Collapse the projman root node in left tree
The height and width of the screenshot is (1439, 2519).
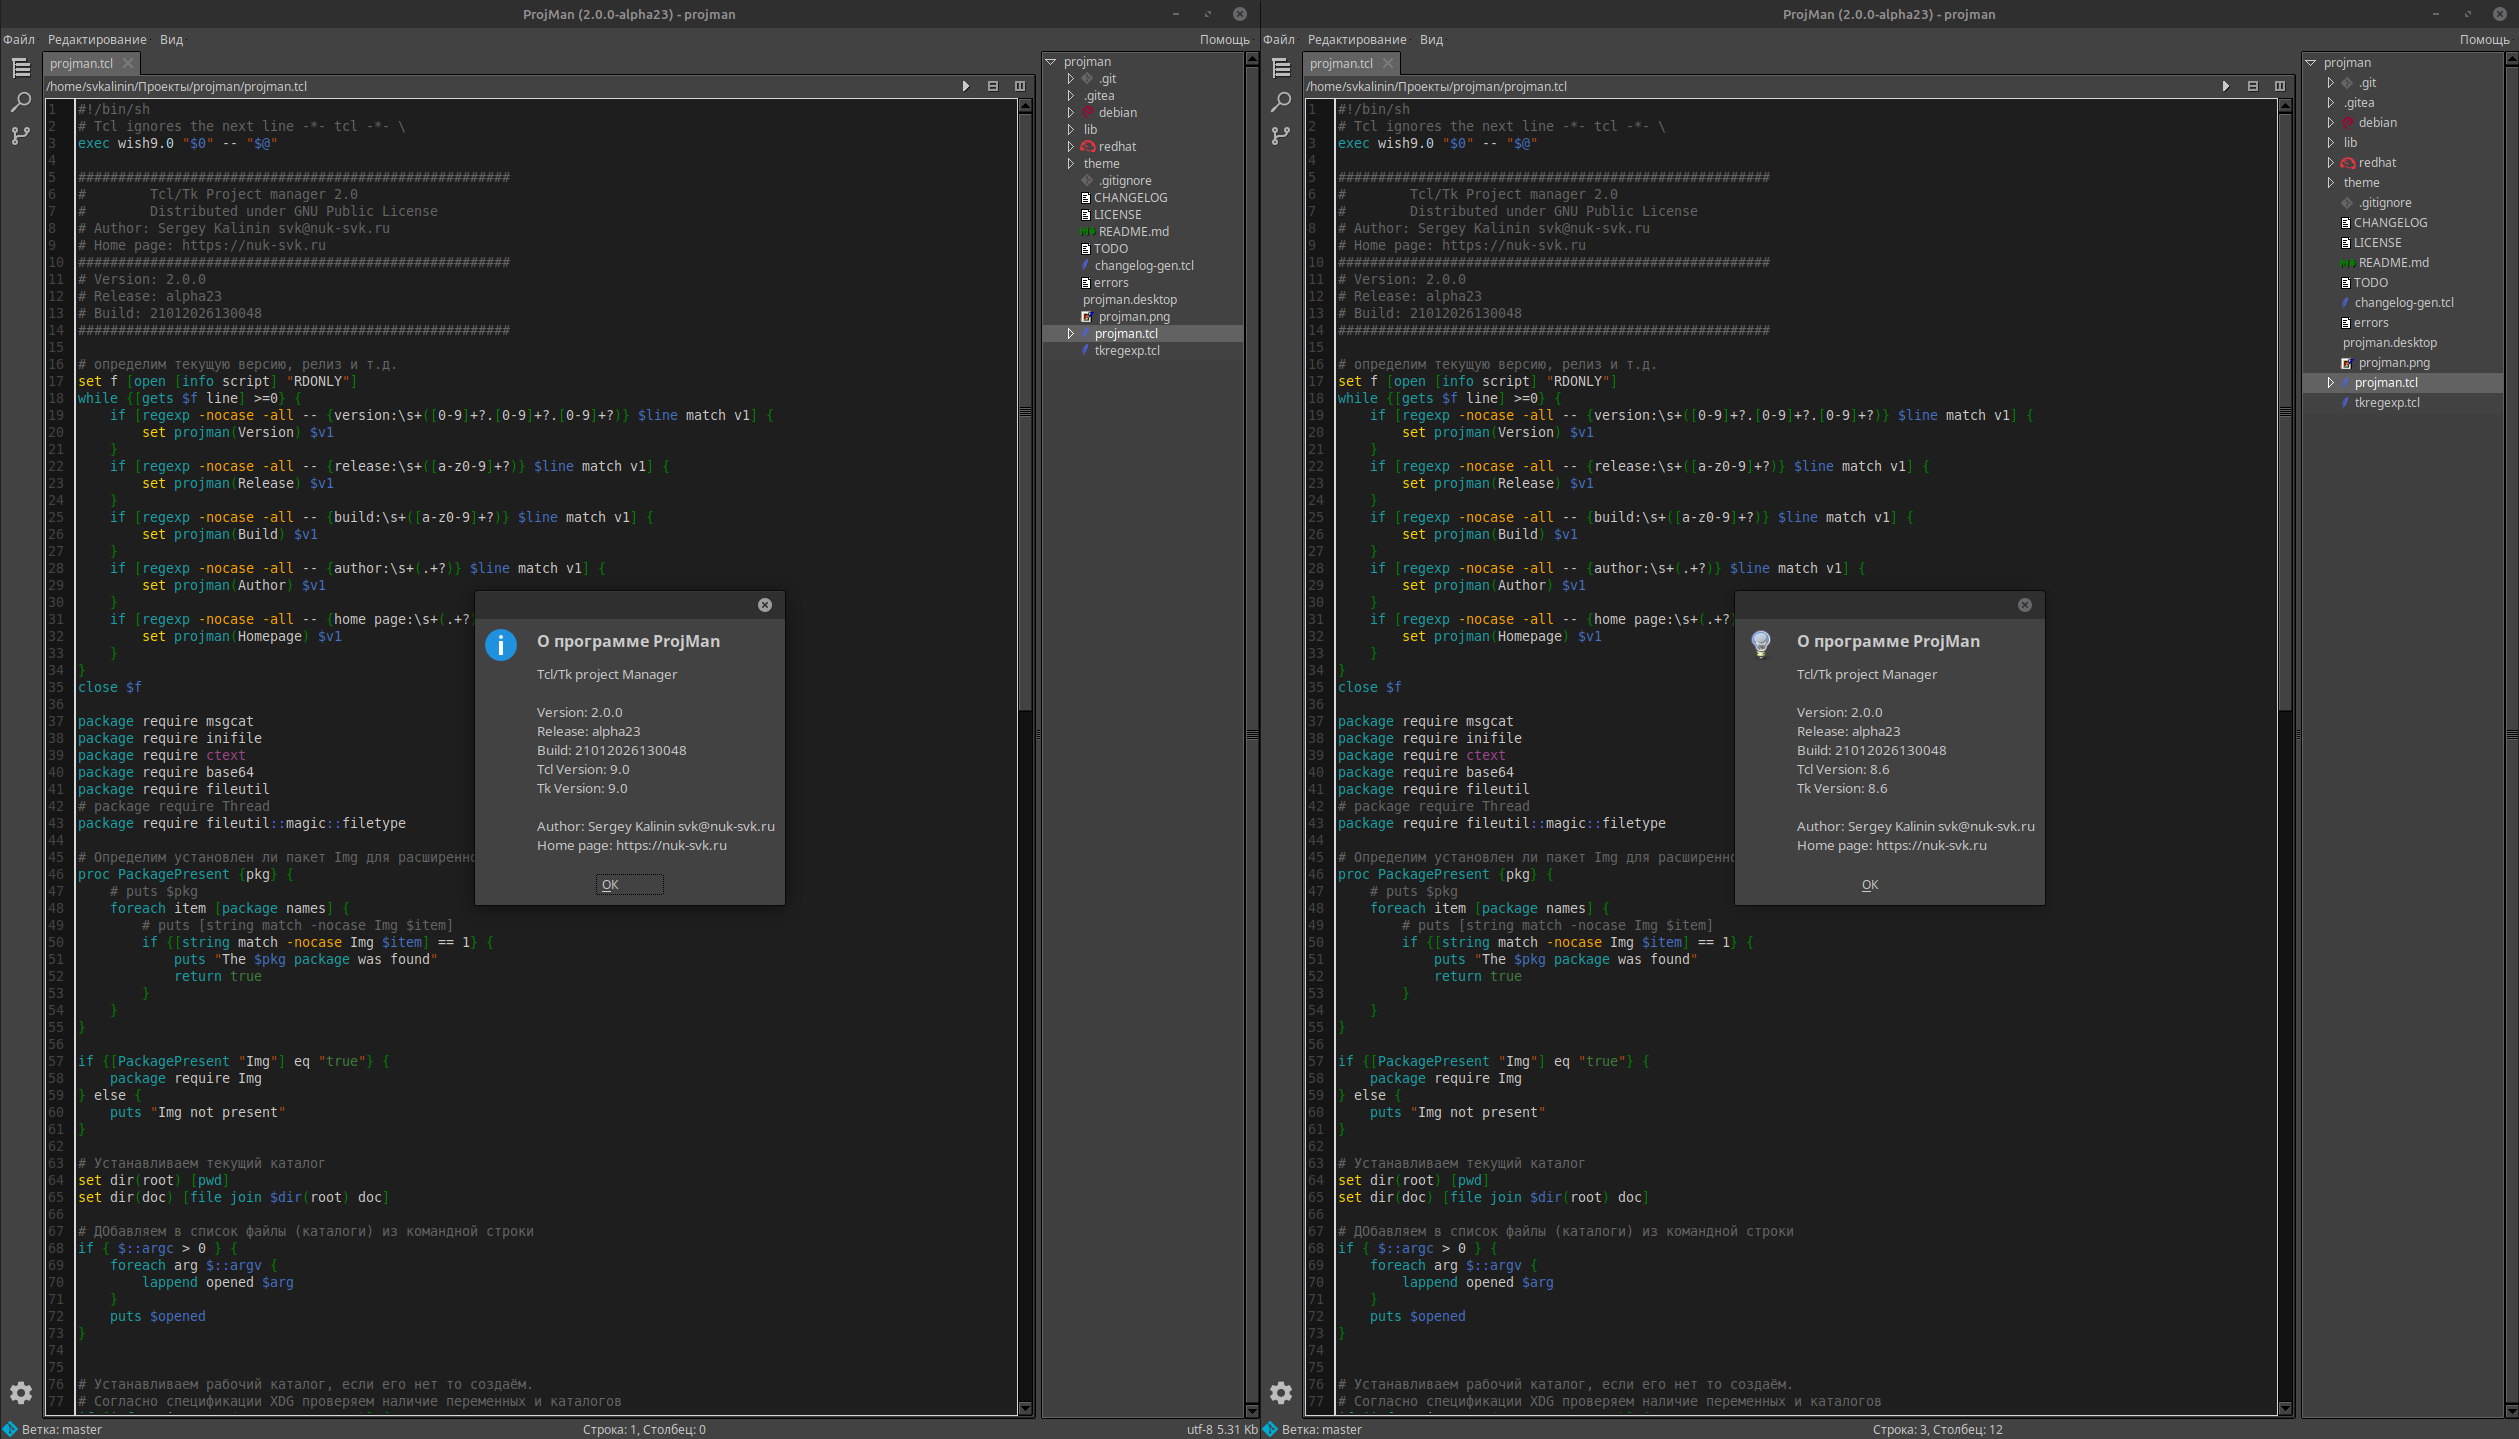pos(1051,62)
